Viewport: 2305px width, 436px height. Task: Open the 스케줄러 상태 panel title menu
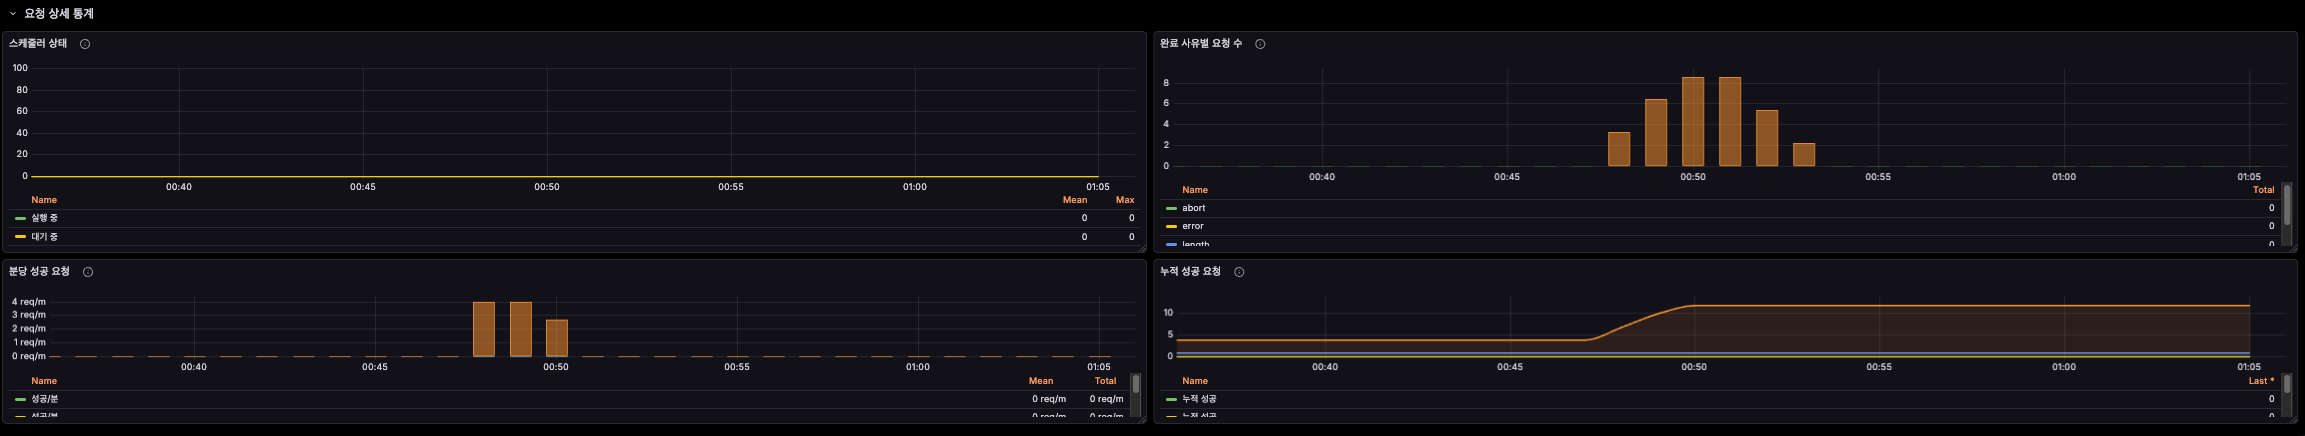pos(38,43)
